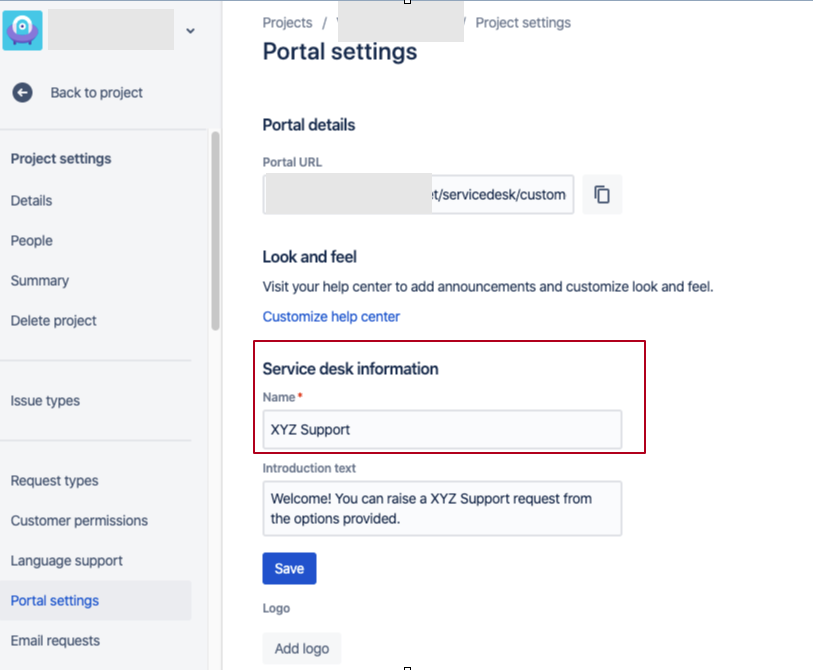Open Details in project settings

[x=32, y=201]
